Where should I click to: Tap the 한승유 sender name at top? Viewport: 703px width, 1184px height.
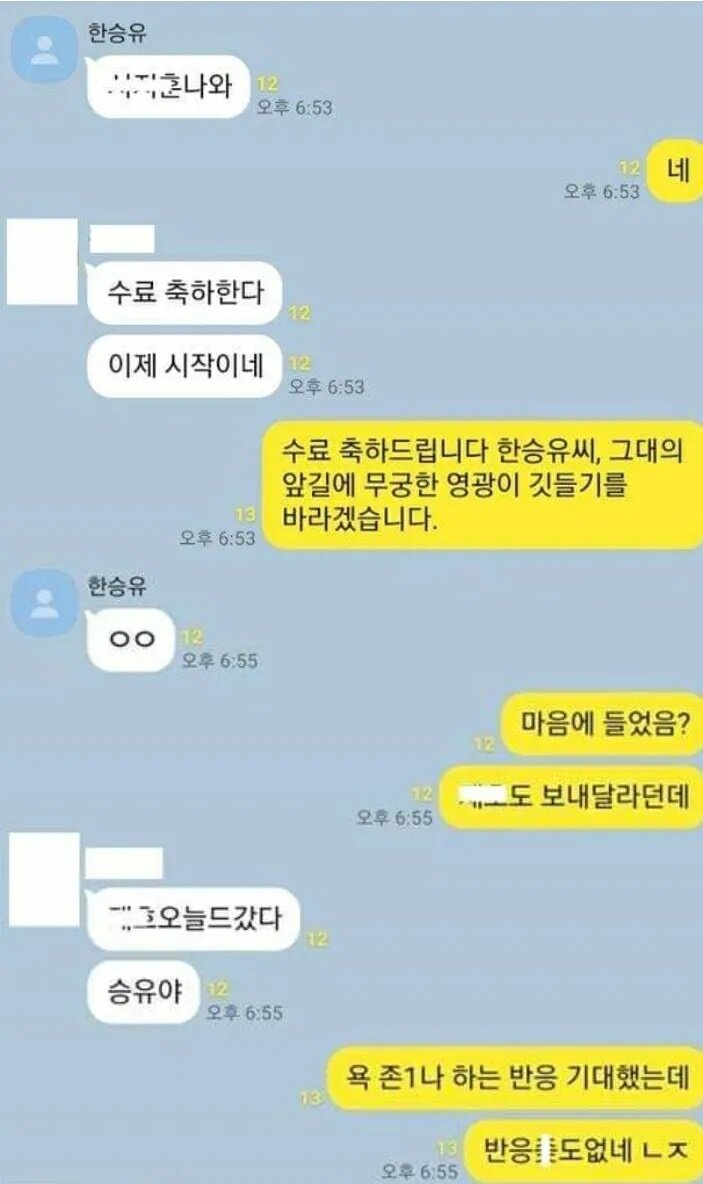[x=117, y=33]
